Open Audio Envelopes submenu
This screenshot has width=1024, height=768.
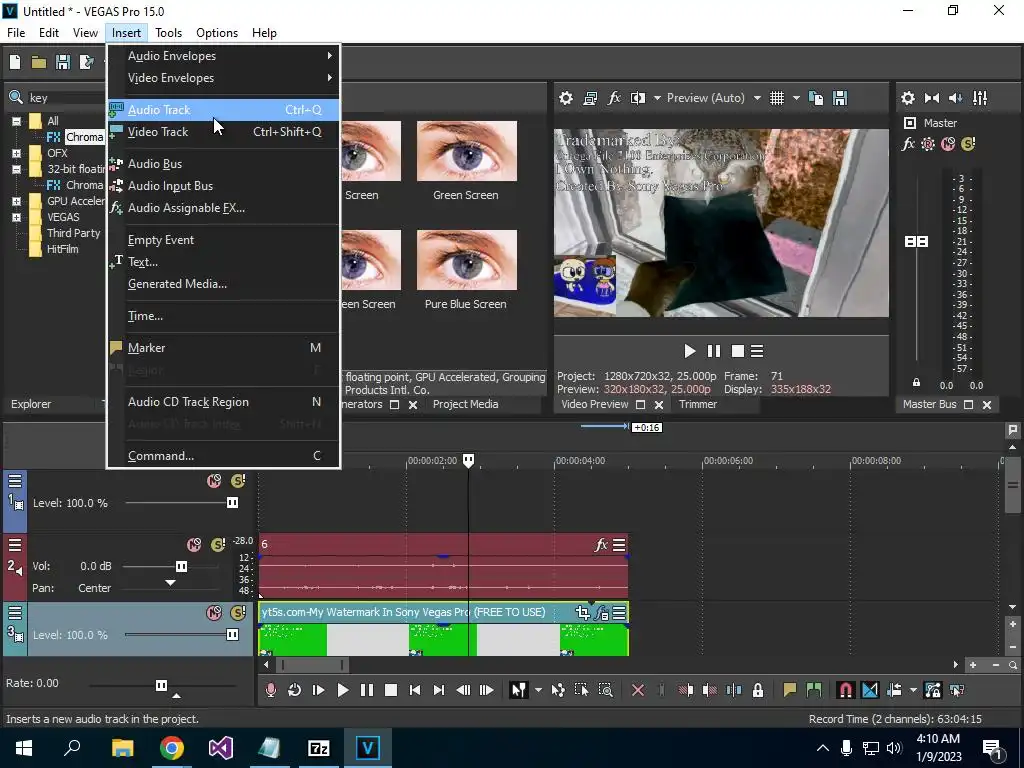(223, 56)
